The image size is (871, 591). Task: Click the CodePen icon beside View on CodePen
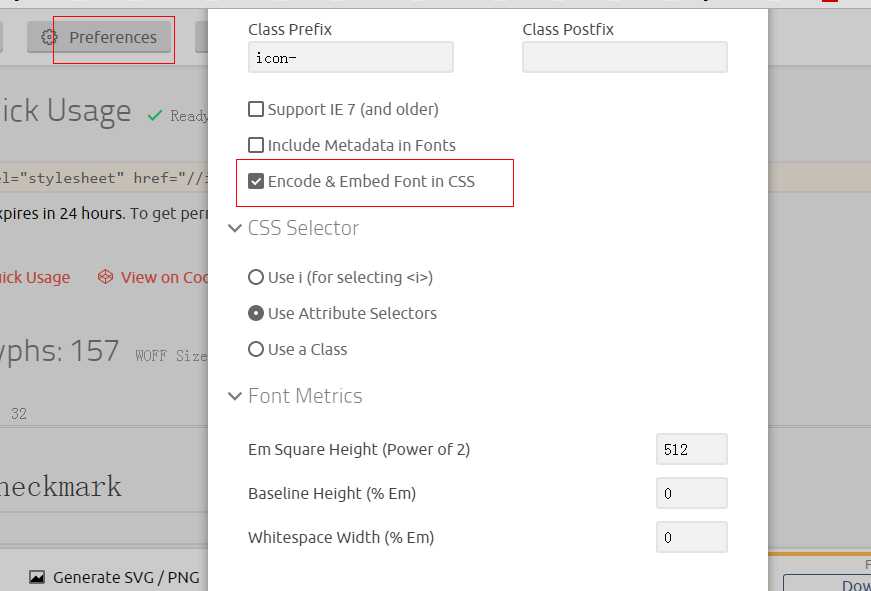(x=106, y=277)
